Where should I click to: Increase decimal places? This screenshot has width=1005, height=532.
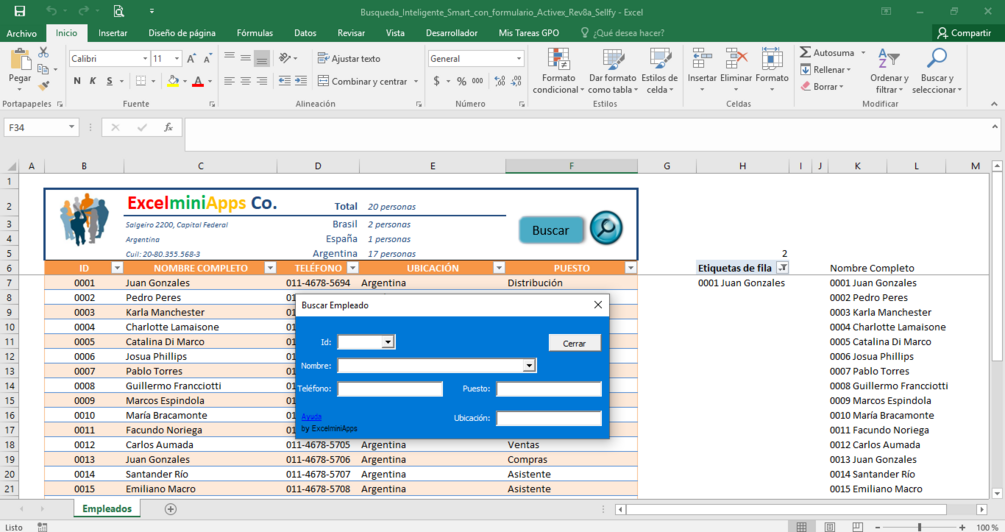point(500,81)
